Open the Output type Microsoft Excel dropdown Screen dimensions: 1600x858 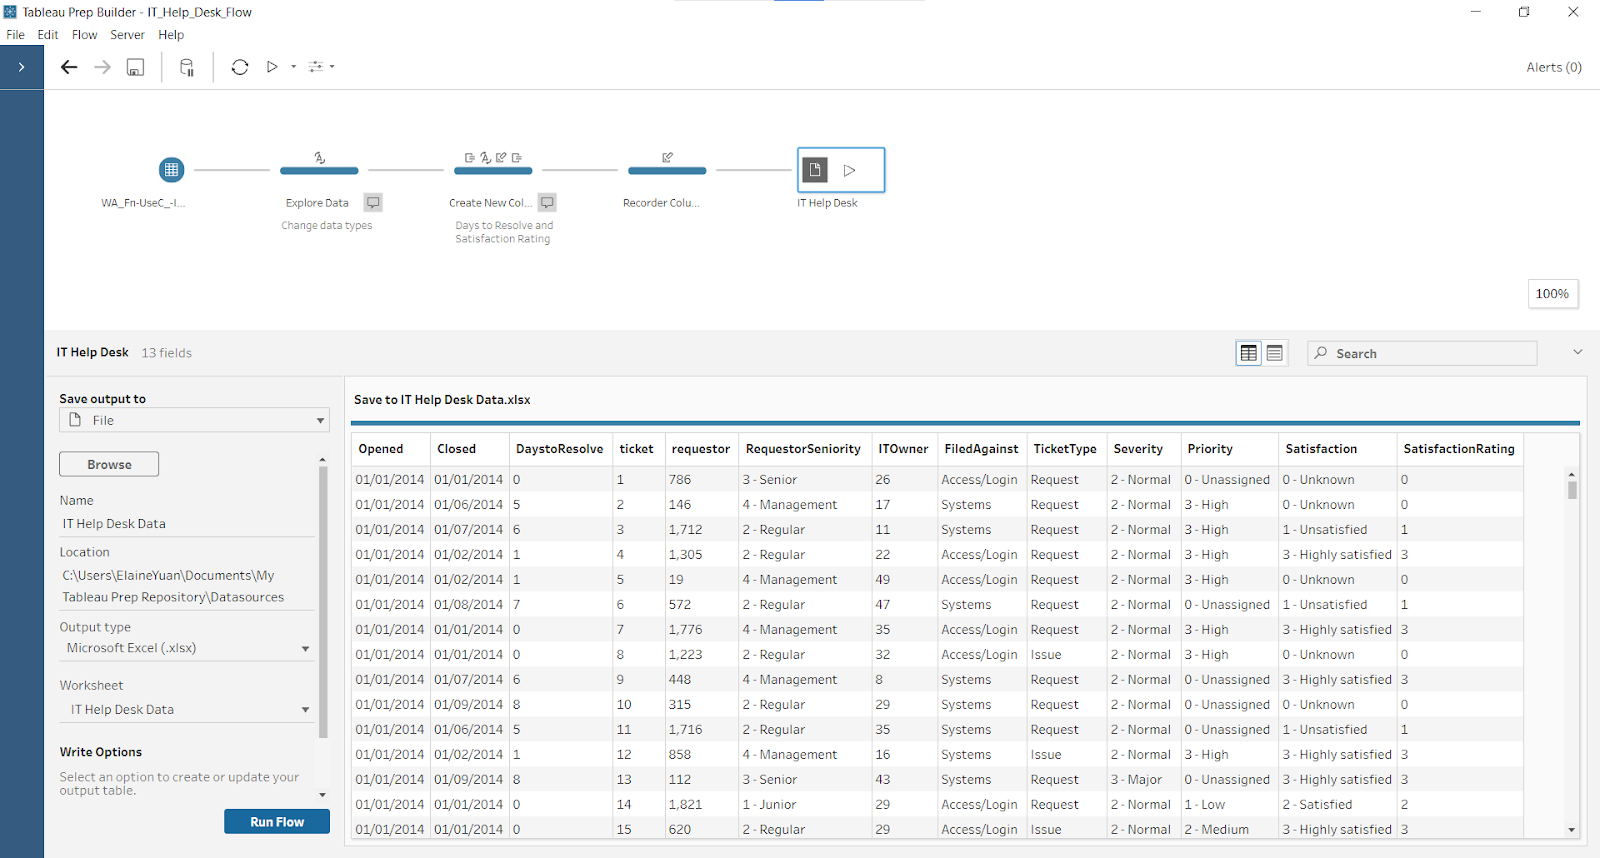pos(186,648)
